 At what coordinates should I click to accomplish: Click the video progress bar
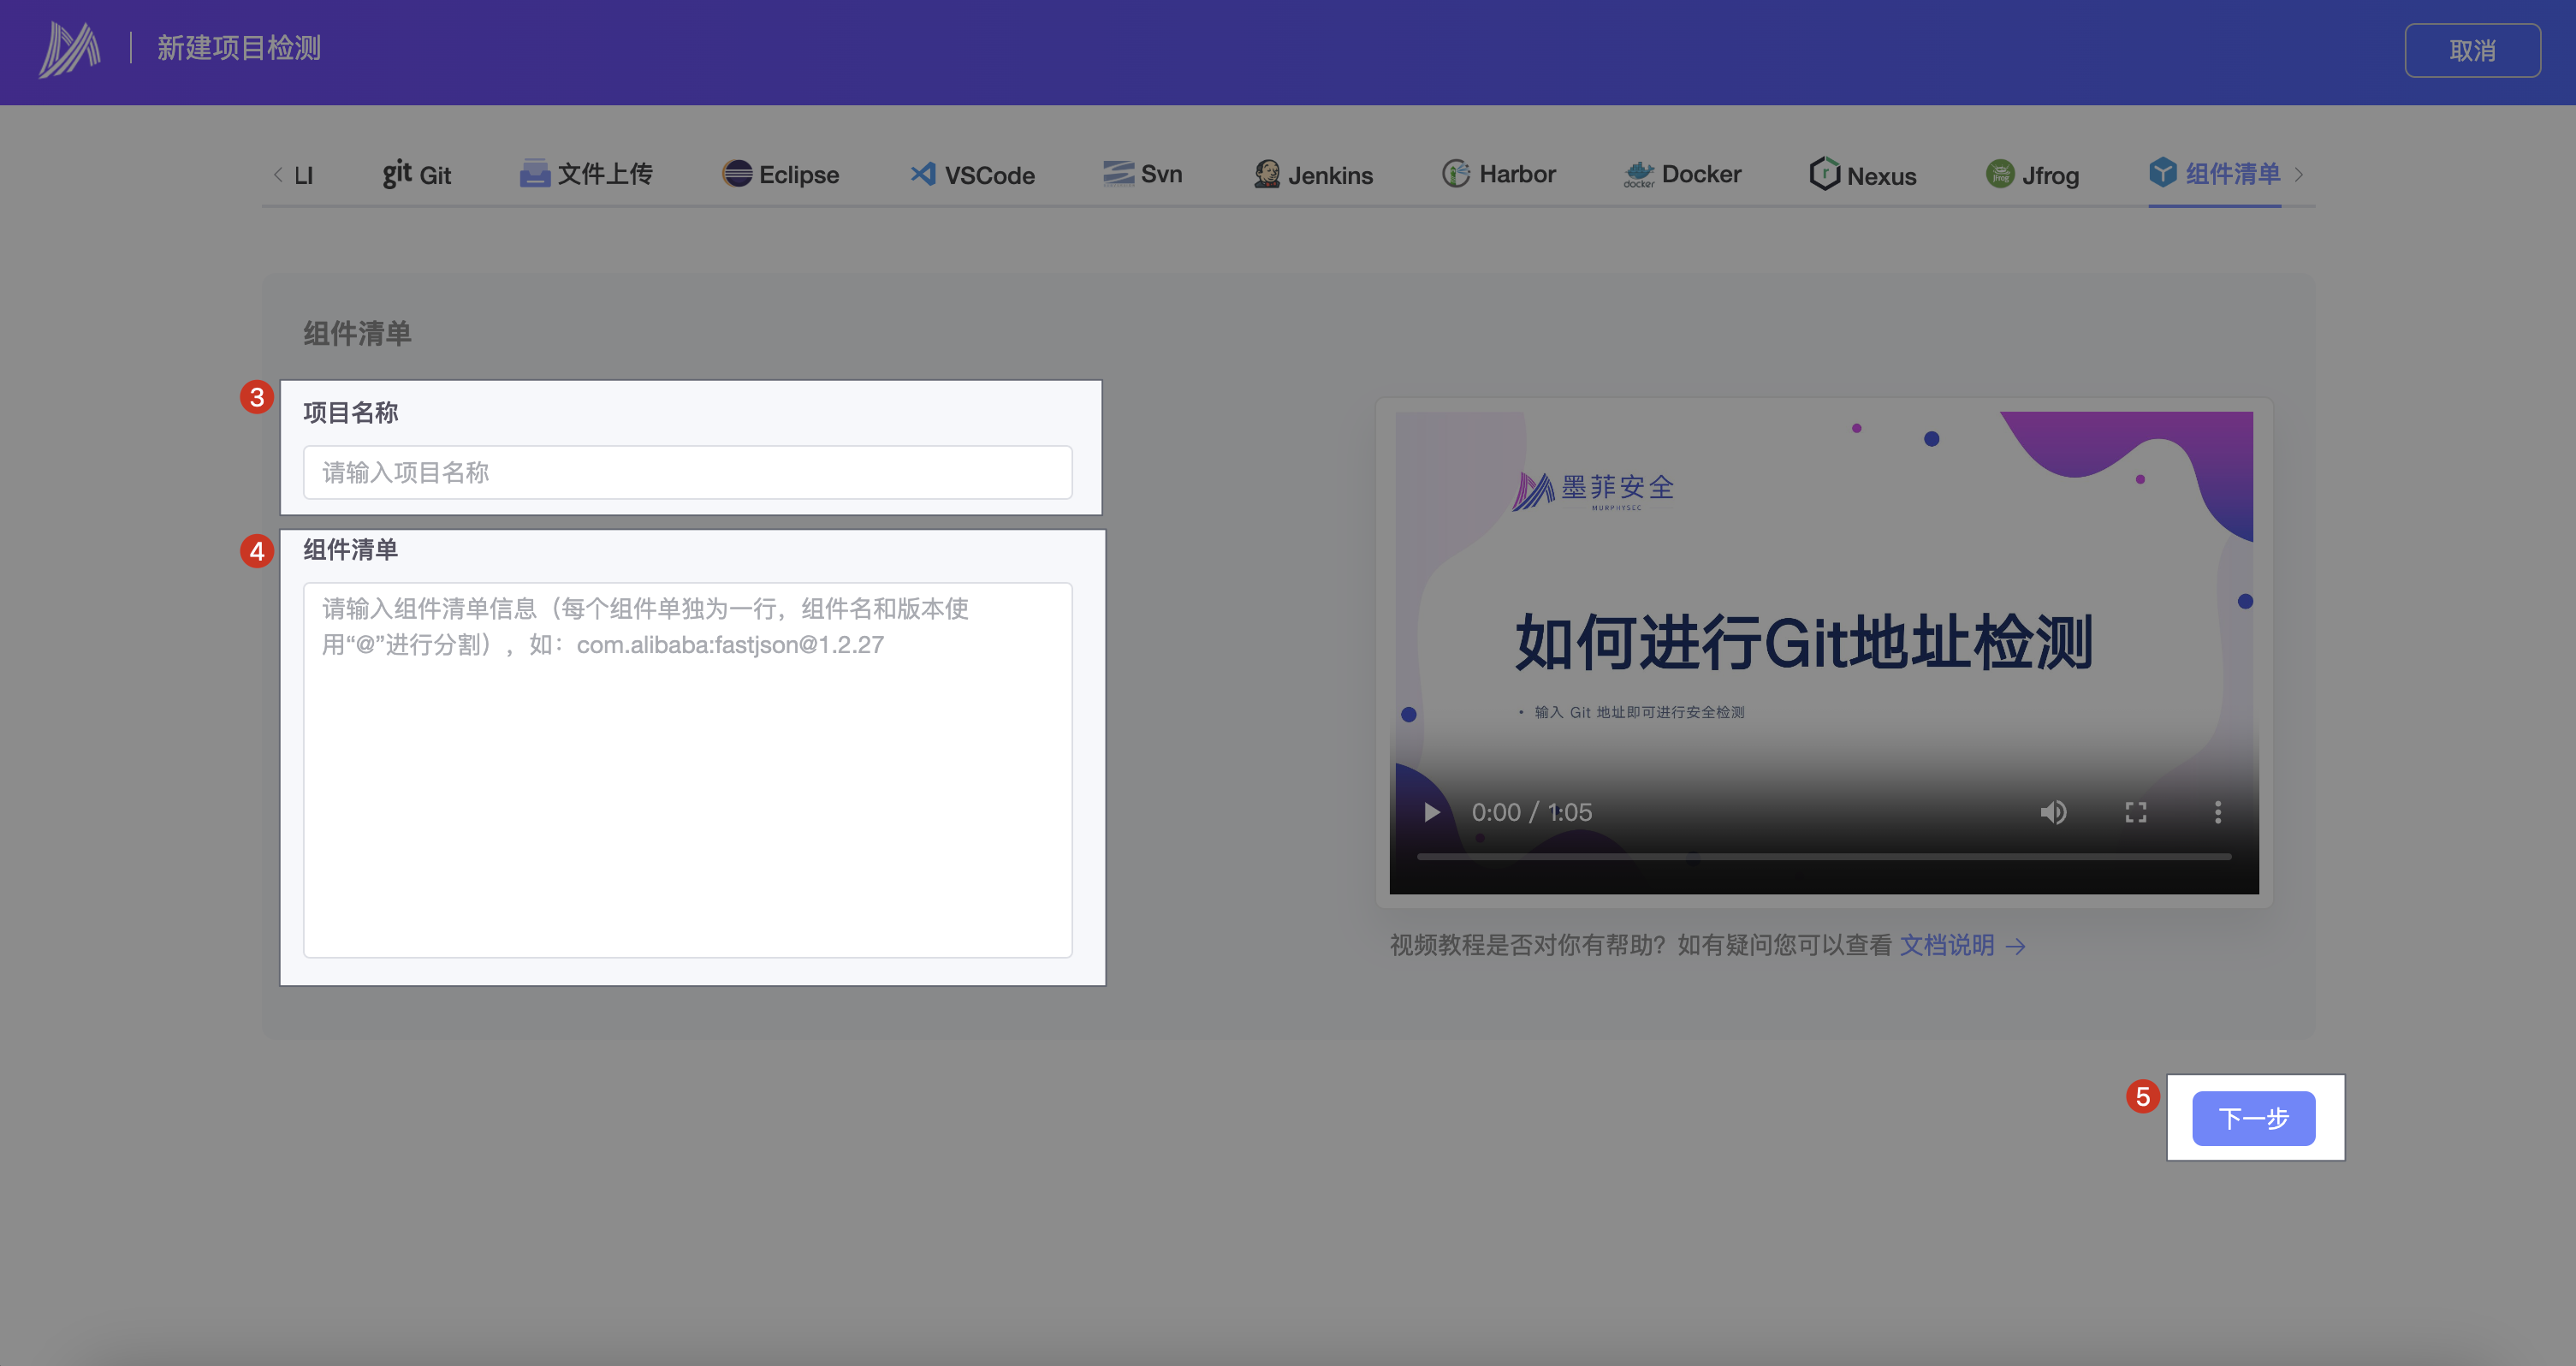1823,857
